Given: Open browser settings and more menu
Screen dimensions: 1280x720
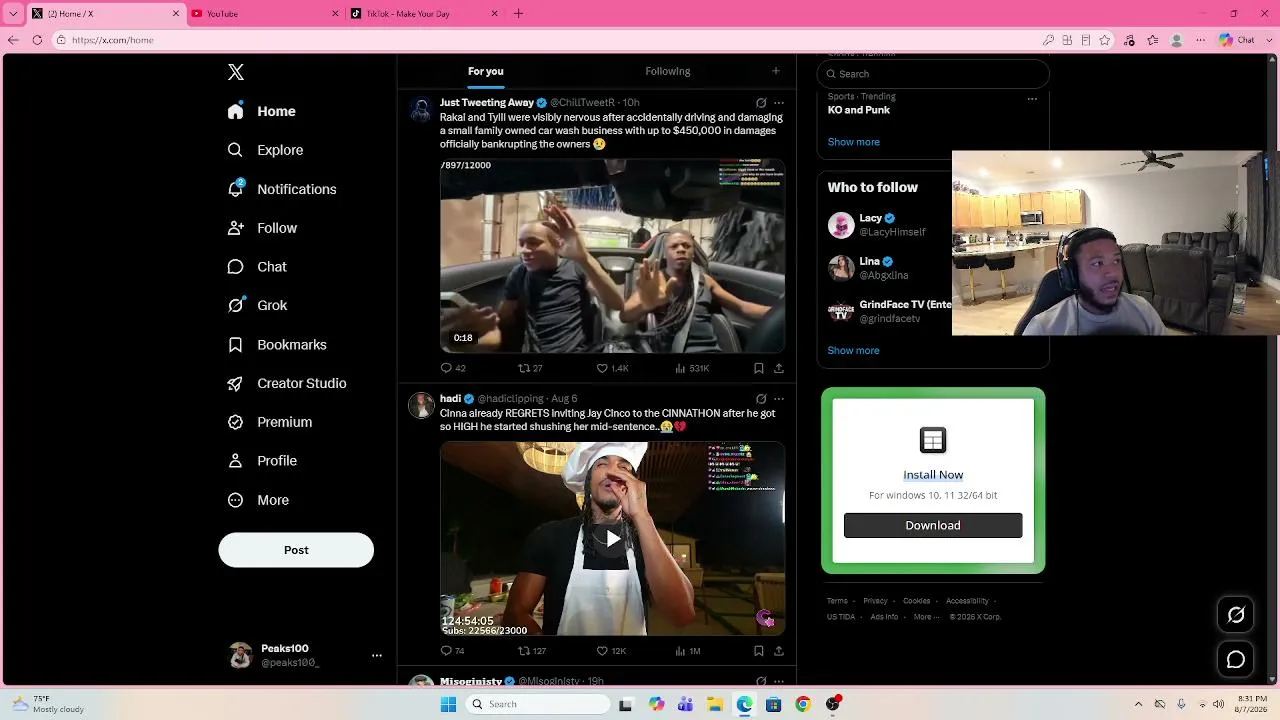Looking at the screenshot, I should click(1200, 40).
